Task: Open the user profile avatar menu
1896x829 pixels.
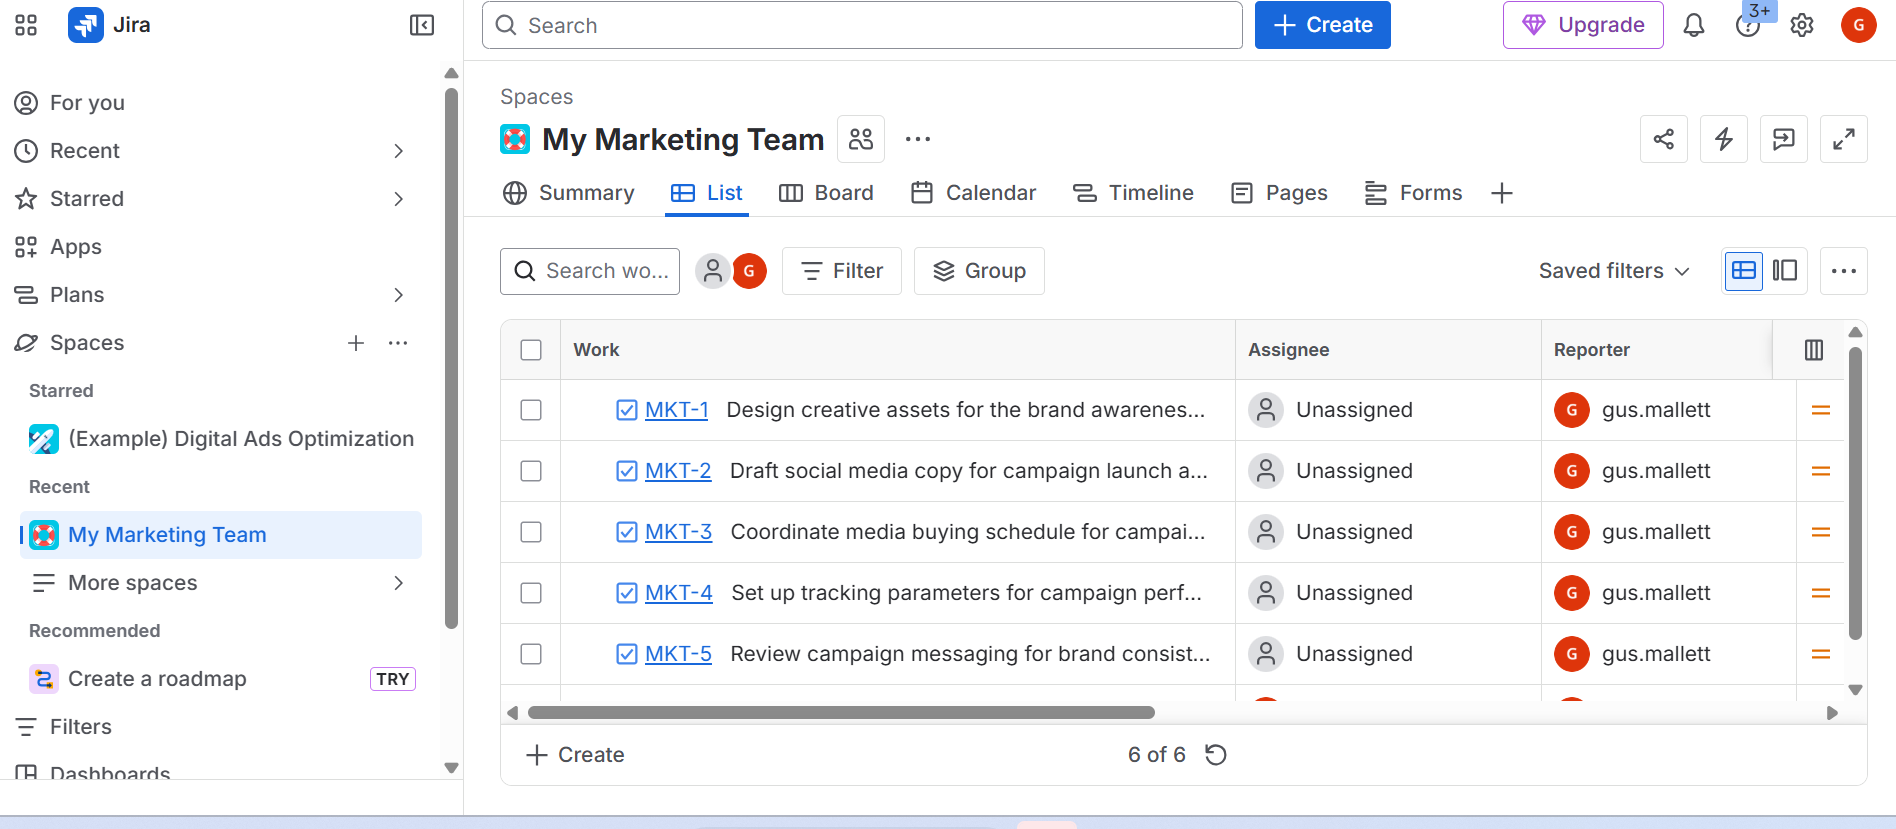Action: click(1858, 25)
